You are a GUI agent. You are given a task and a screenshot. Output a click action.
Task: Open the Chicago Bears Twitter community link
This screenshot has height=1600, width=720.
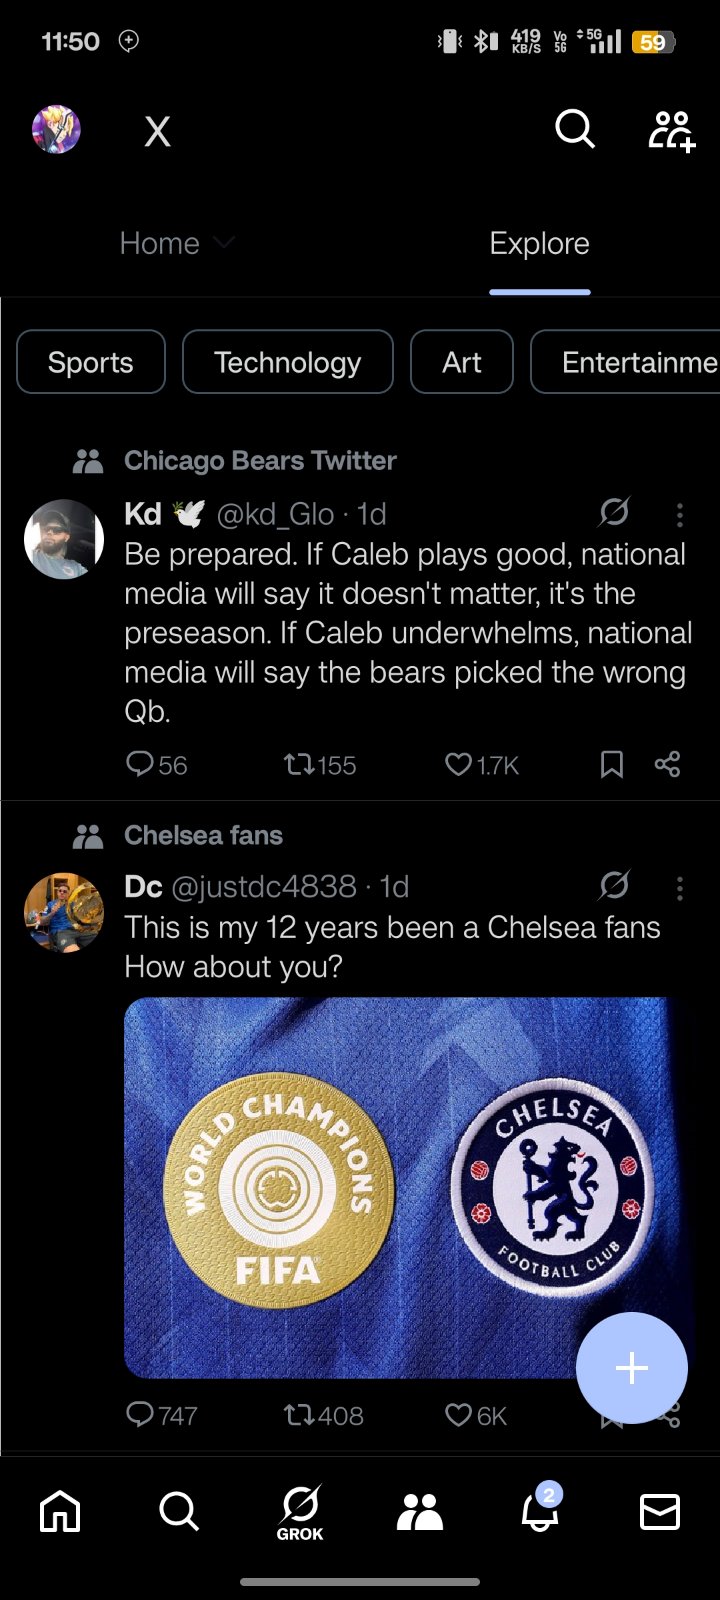click(260, 461)
